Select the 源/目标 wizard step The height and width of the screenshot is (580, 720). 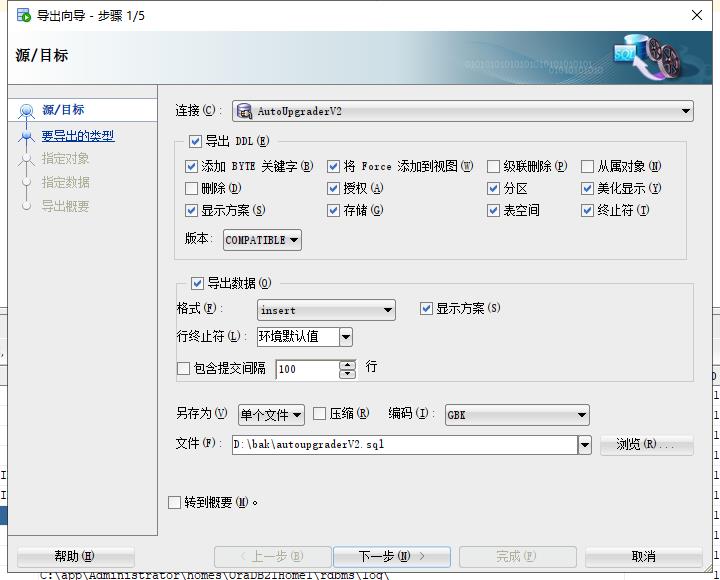pos(63,110)
